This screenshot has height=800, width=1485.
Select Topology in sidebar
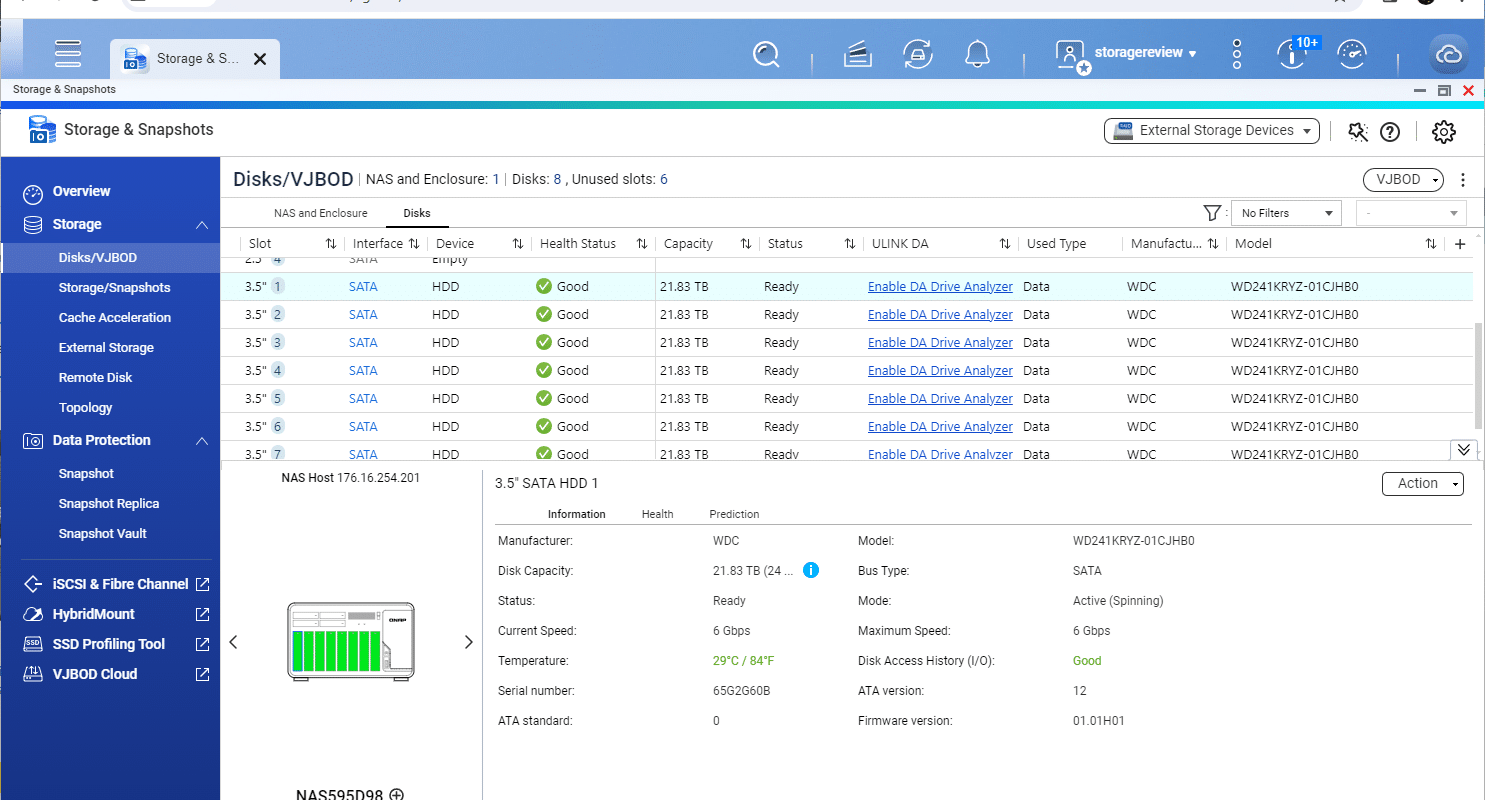point(85,408)
